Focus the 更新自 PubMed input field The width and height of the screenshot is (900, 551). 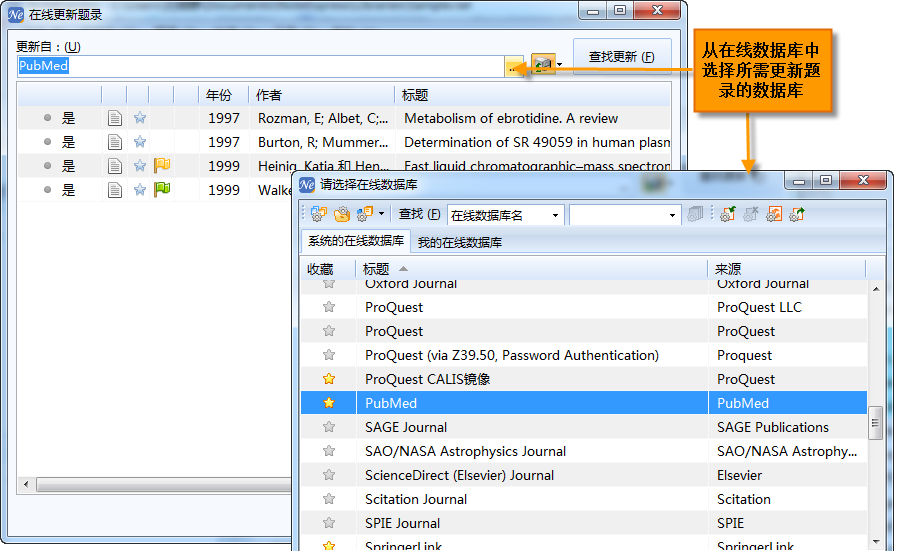click(261, 66)
